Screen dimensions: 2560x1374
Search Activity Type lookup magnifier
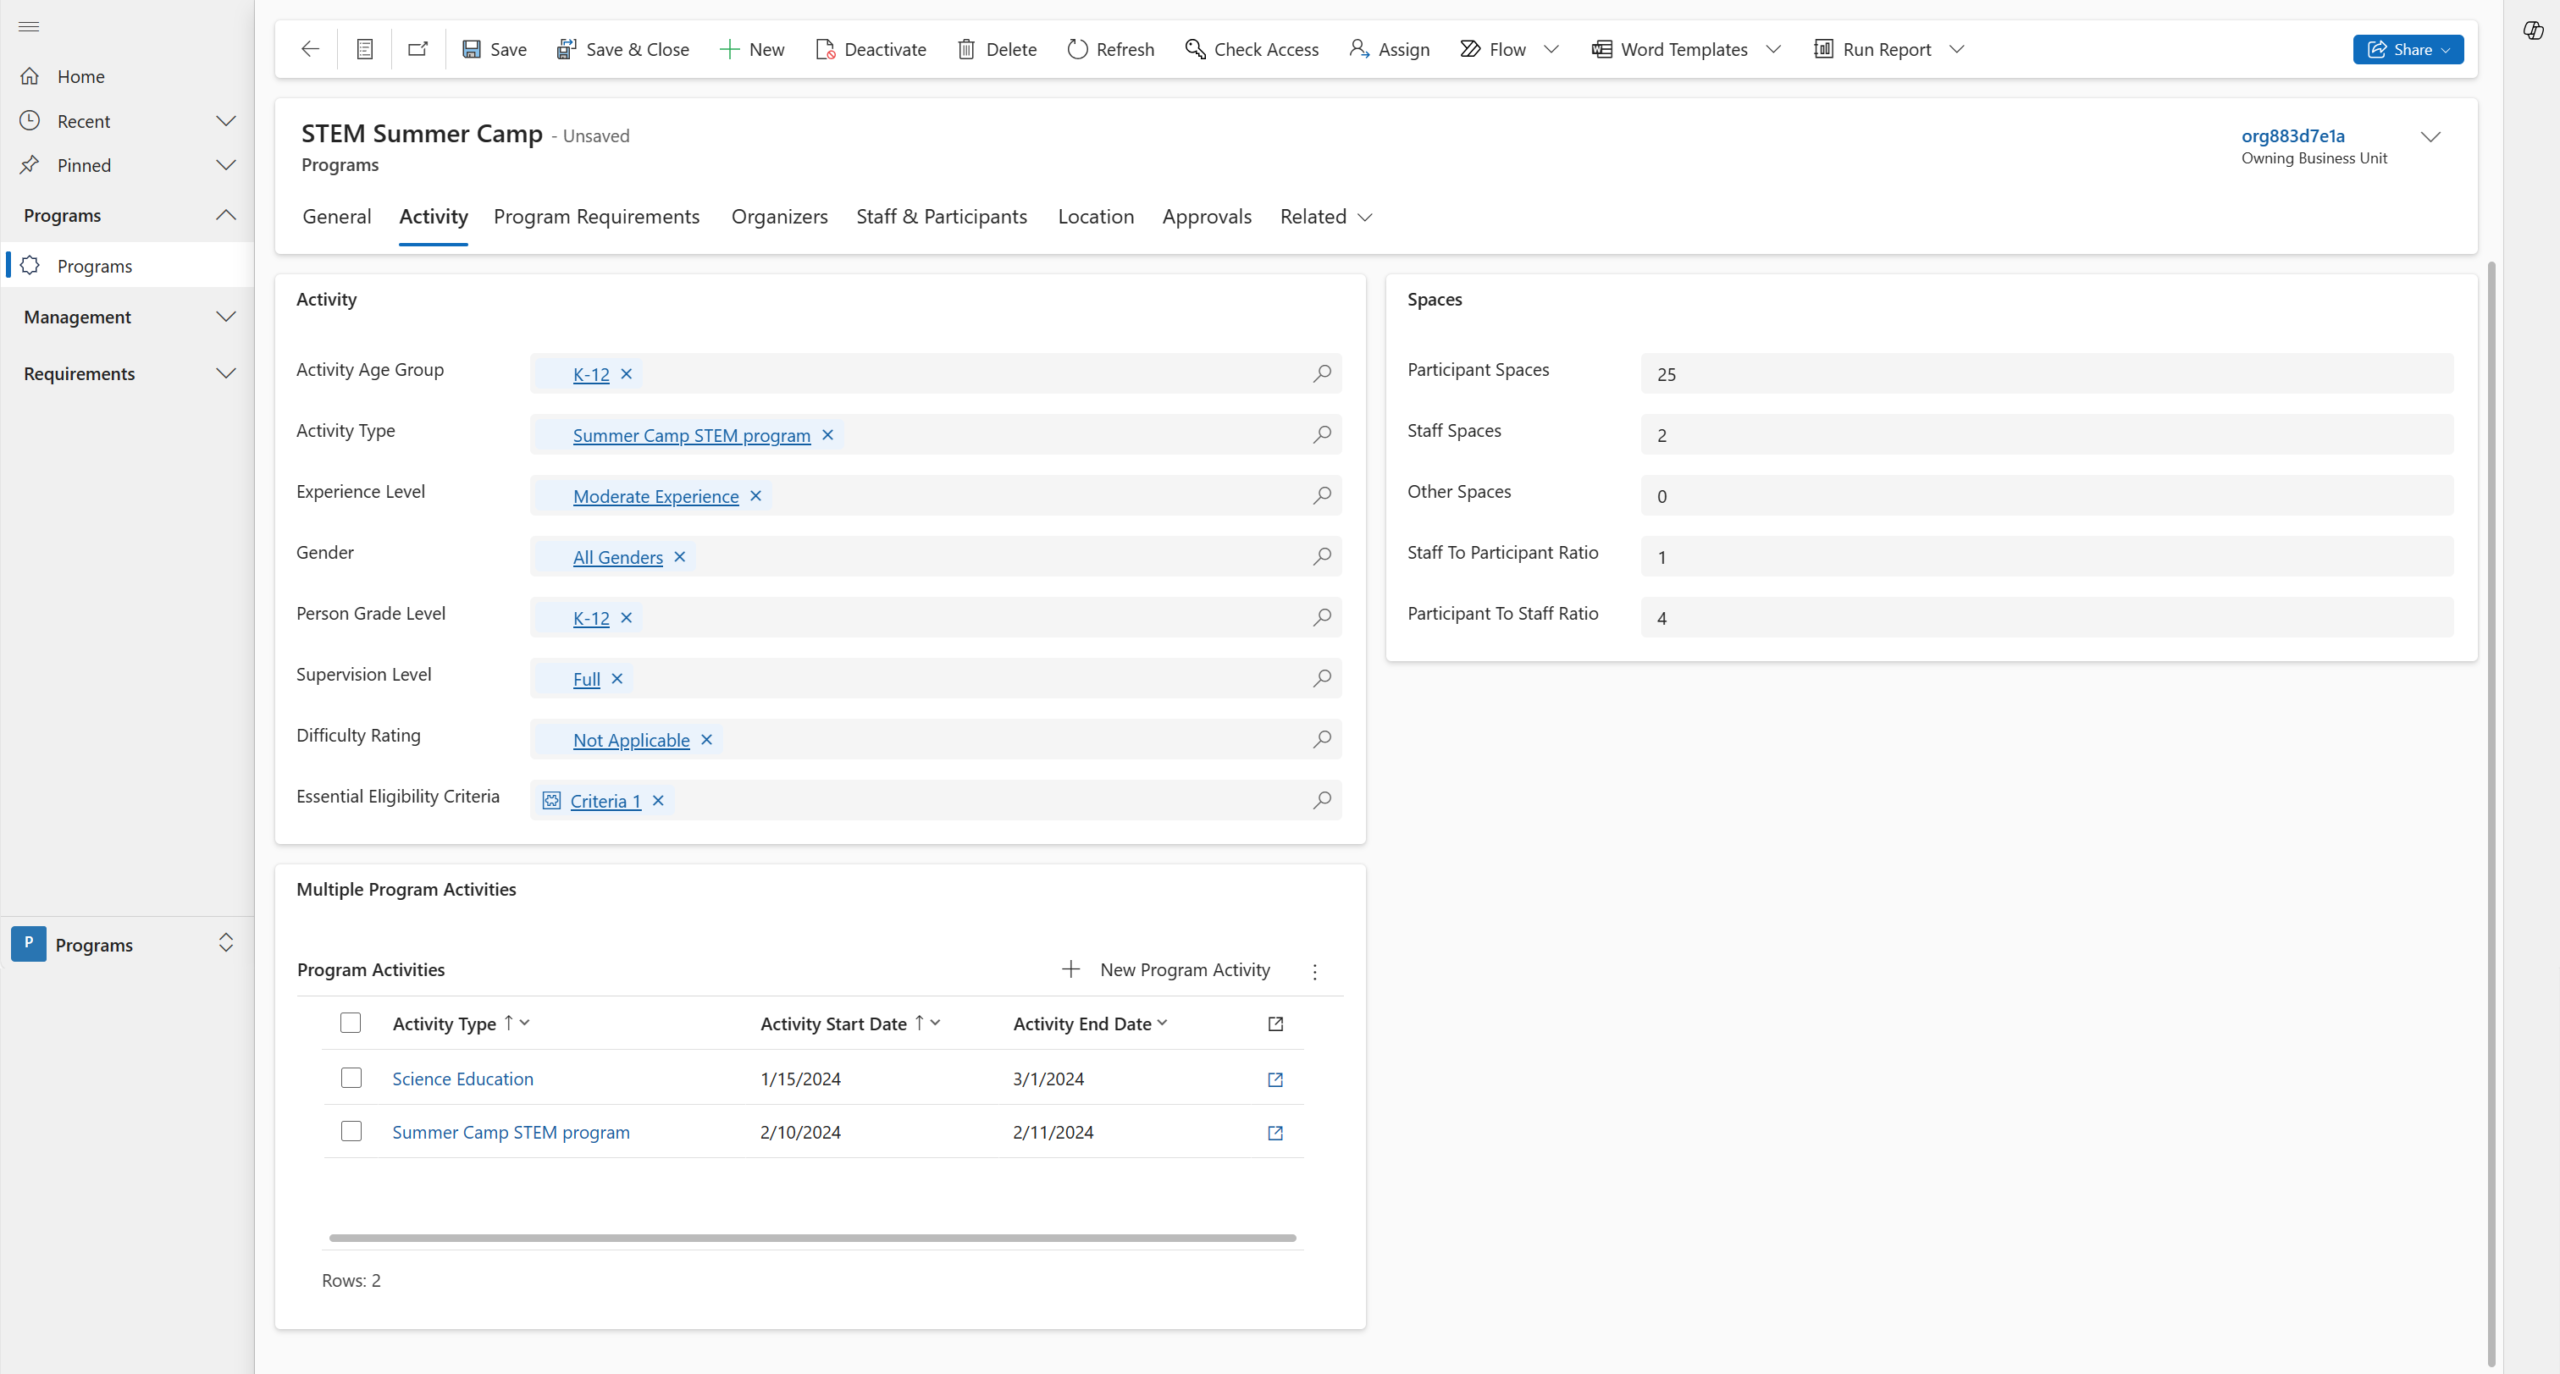coord(1322,435)
